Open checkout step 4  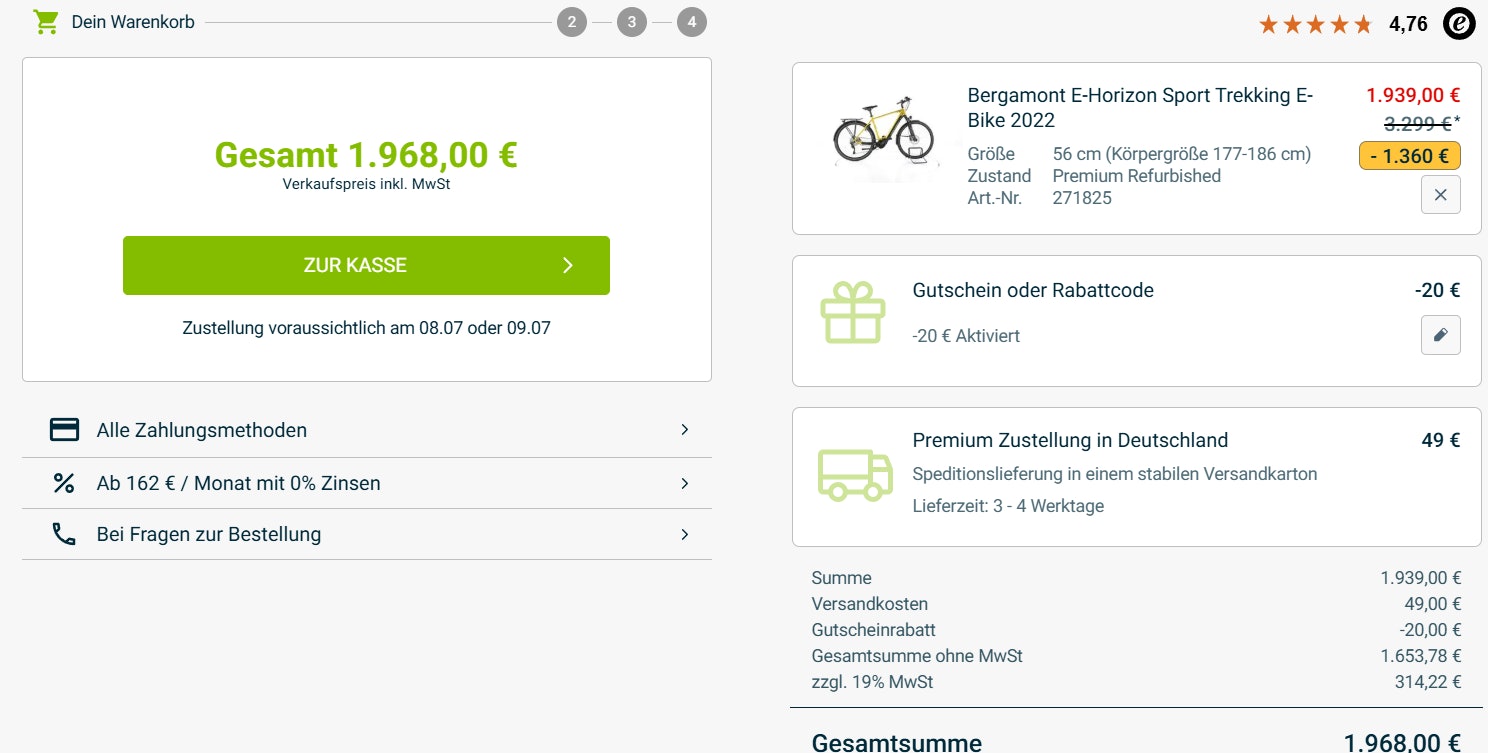(692, 21)
